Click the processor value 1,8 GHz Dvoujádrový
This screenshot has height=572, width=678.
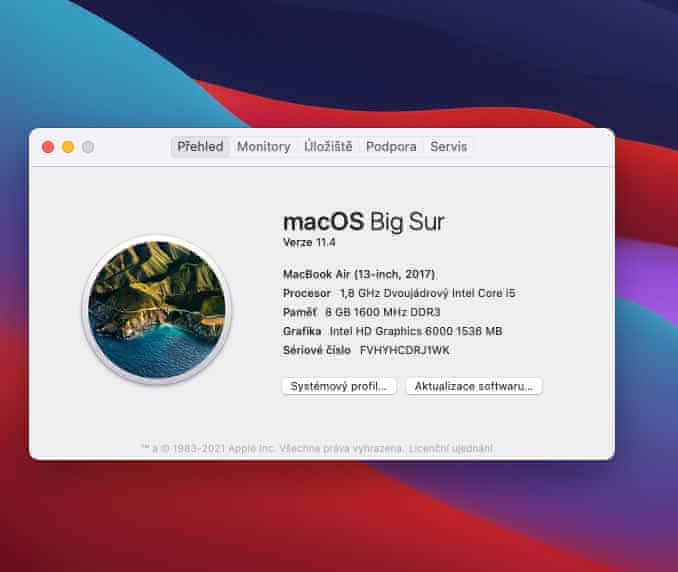(428, 293)
